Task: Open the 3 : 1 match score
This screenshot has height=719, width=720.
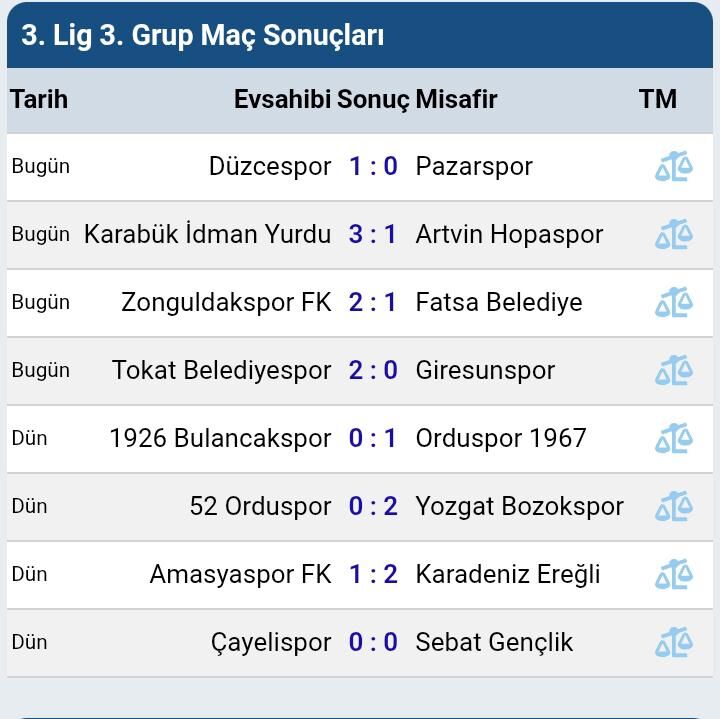Action: [x=373, y=235]
